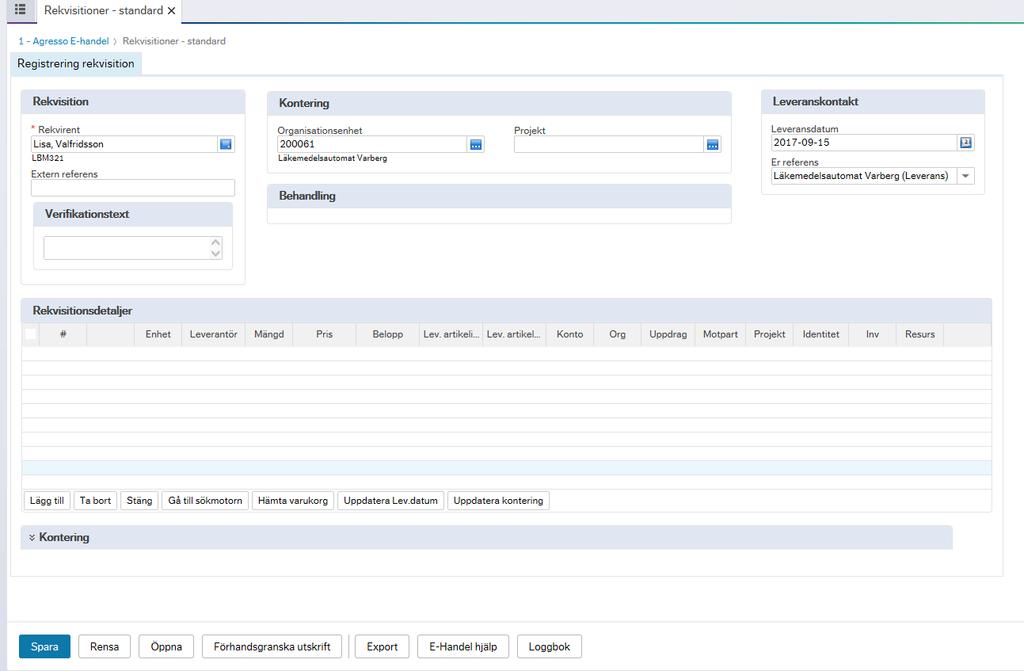The image size is (1024, 671).
Task: Sort by the Mängd column header
Action: tap(269, 334)
